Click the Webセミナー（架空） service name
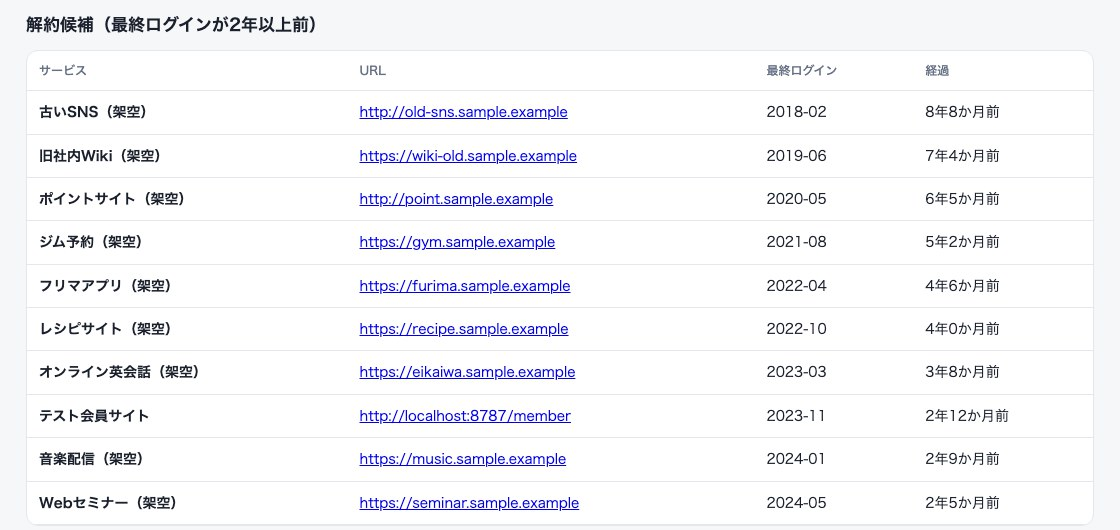The width and height of the screenshot is (1120, 530). [108, 503]
